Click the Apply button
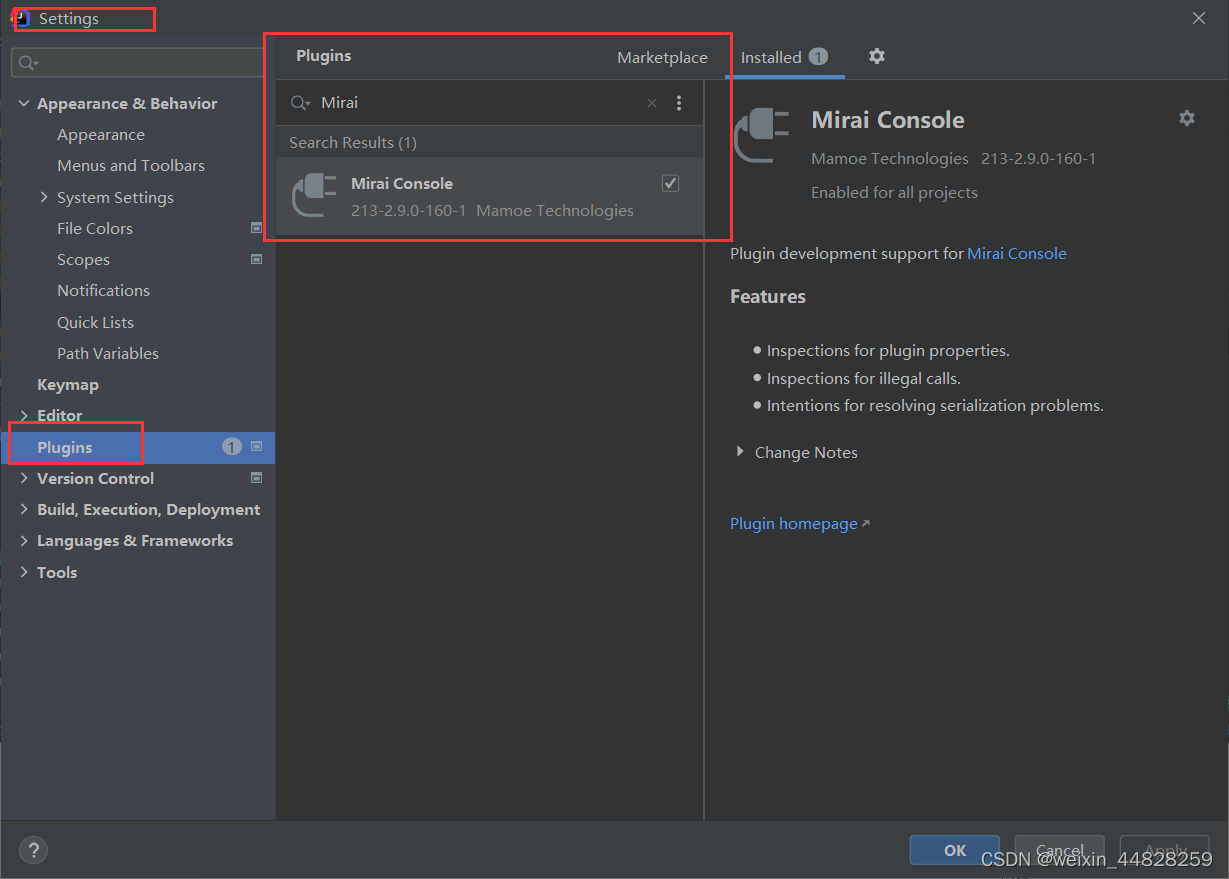1229x879 pixels. pos(1165,850)
